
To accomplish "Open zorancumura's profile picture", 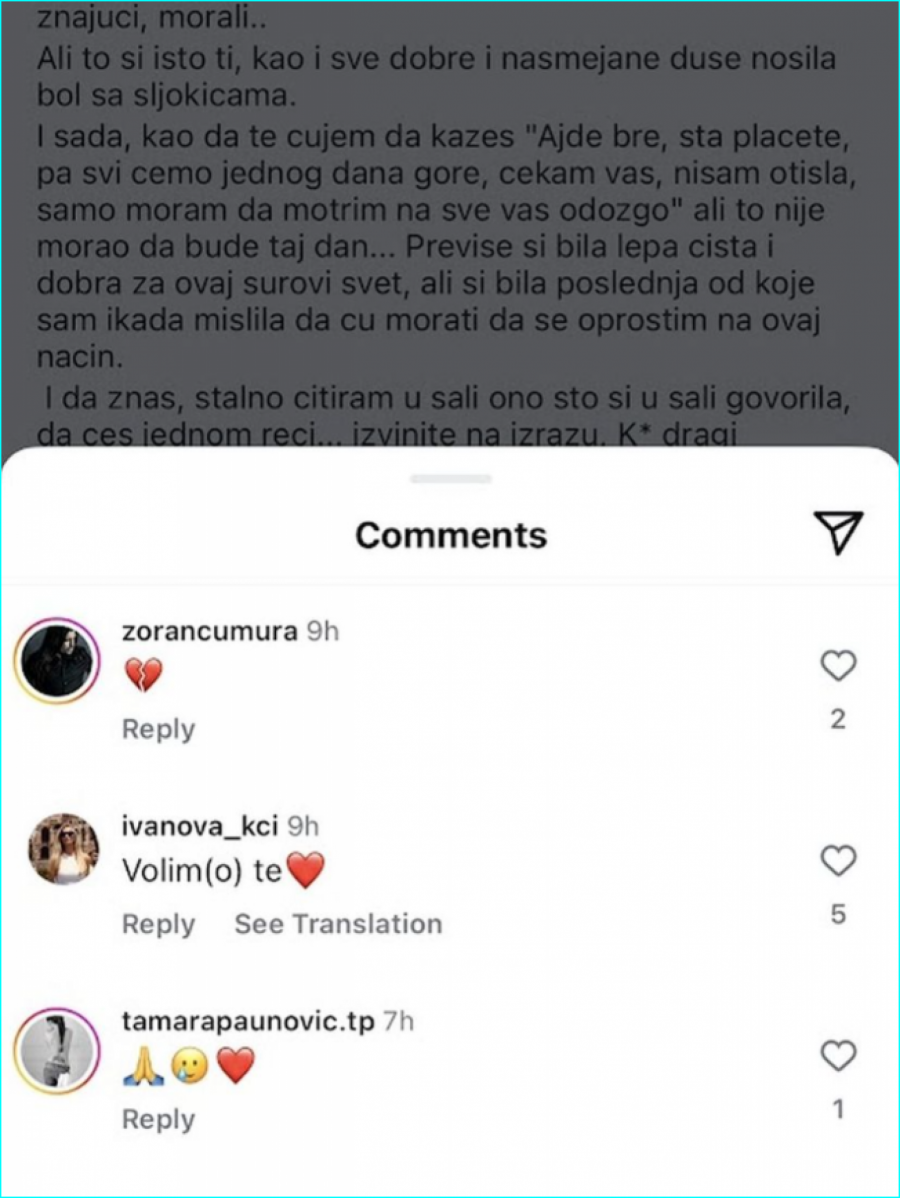I will (57, 659).
